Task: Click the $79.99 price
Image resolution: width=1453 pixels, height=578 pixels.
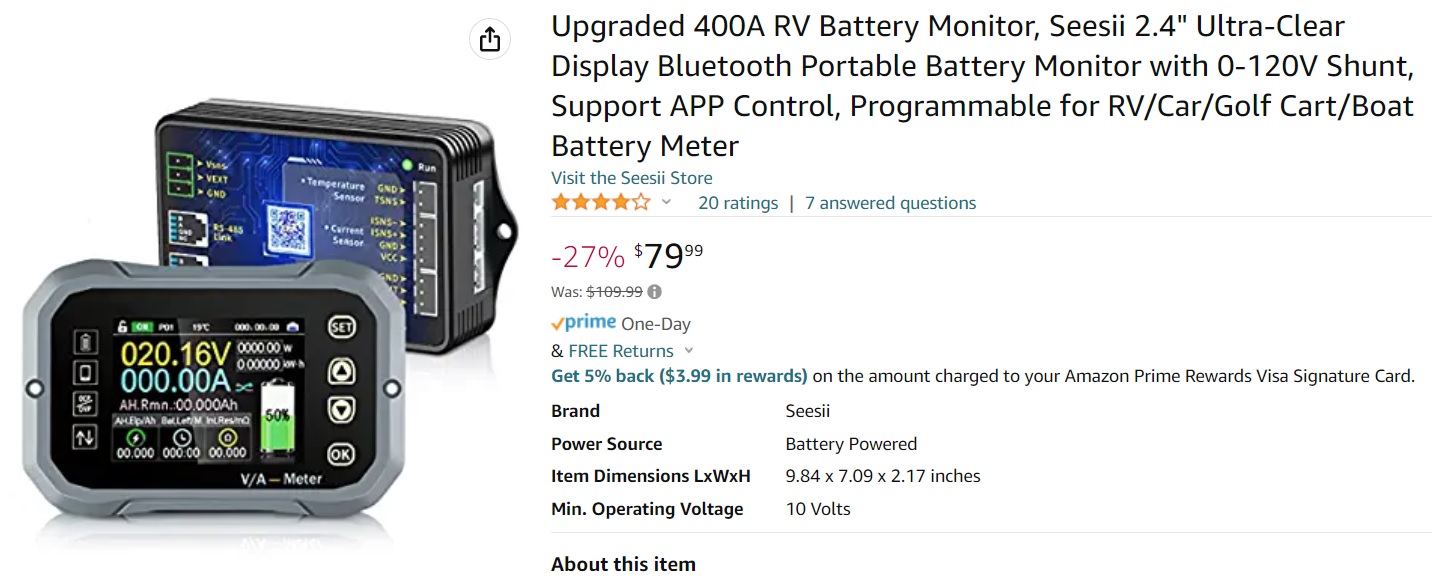Action: tap(668, 257)
